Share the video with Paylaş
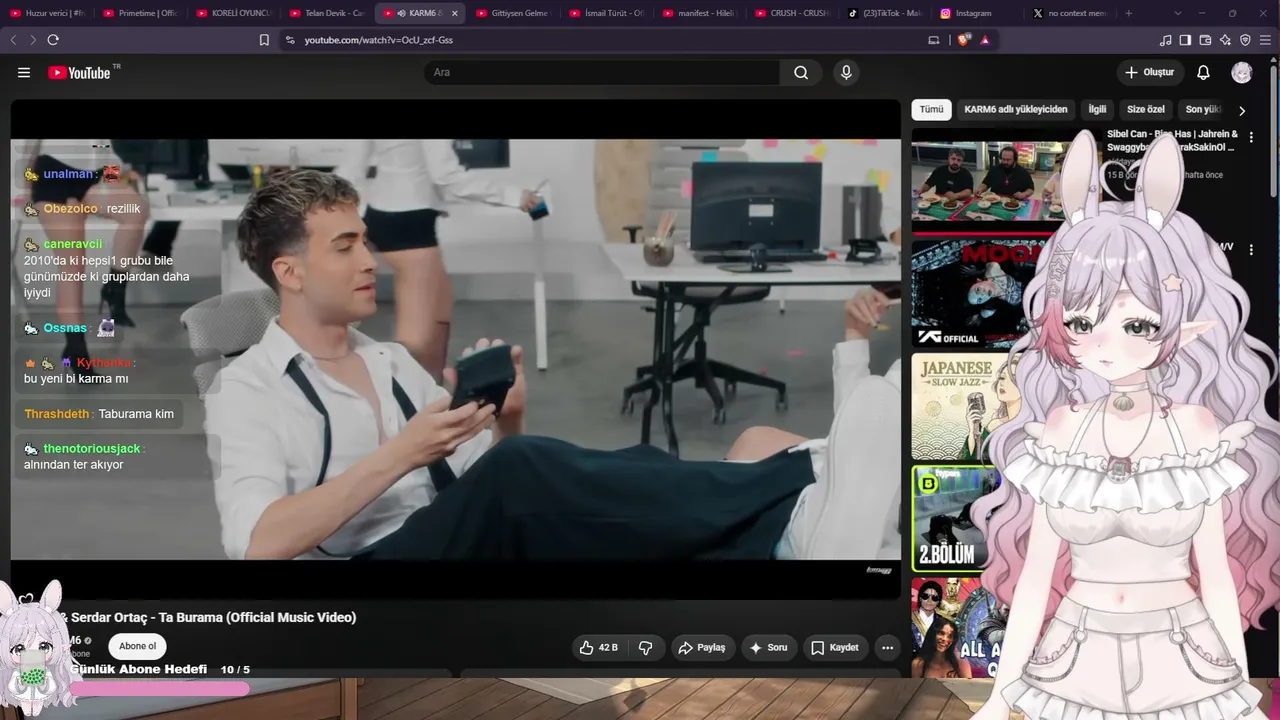 pos(703,647)
